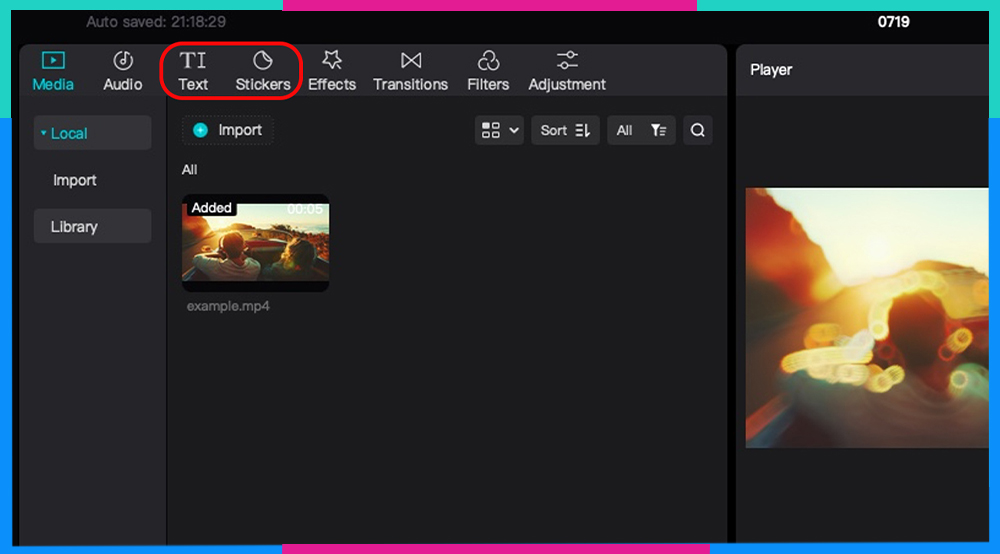Screen dimensions: 1000x554
Task: Select Import under Local in the sidebar
Action: pos(75,180)
